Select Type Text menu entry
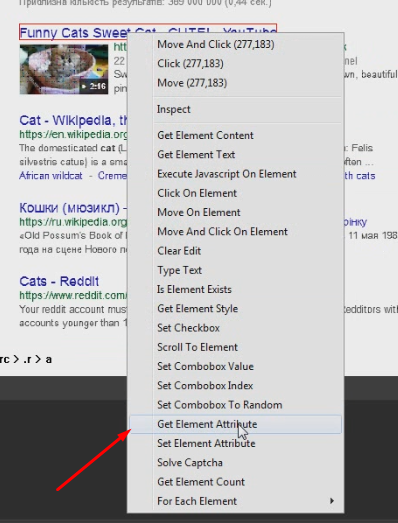 [236, 270]
